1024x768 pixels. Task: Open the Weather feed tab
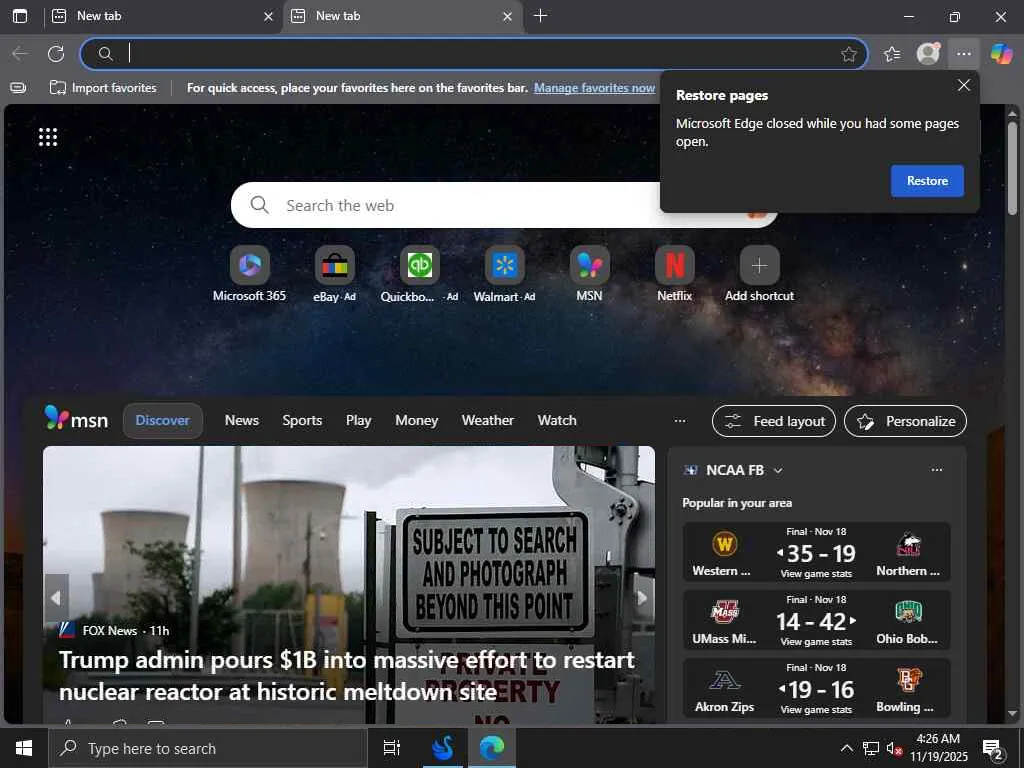tap(488, 421)
